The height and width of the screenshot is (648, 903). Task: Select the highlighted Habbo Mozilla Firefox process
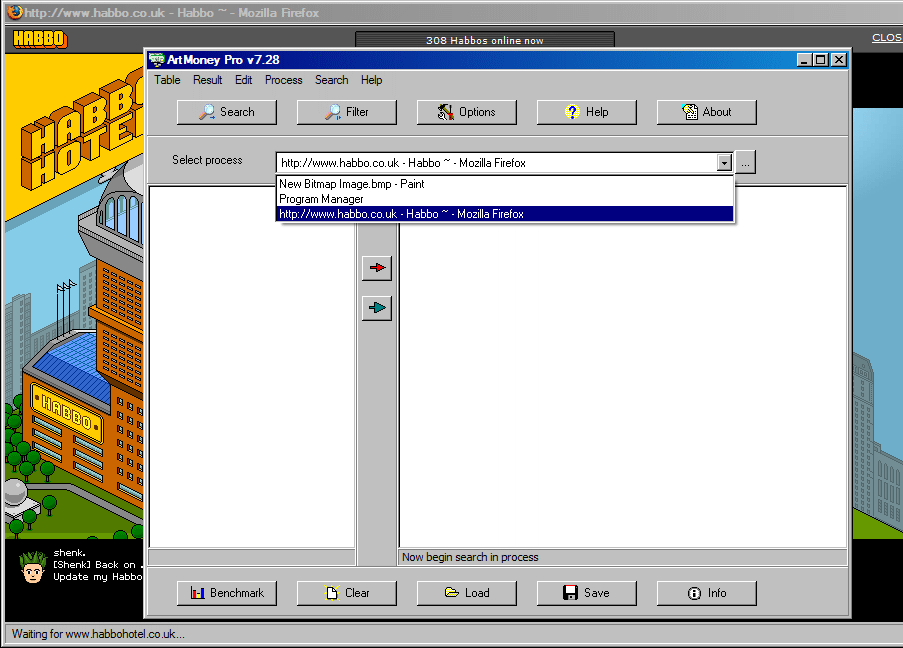pyautogui.click(x=505, y=214)
